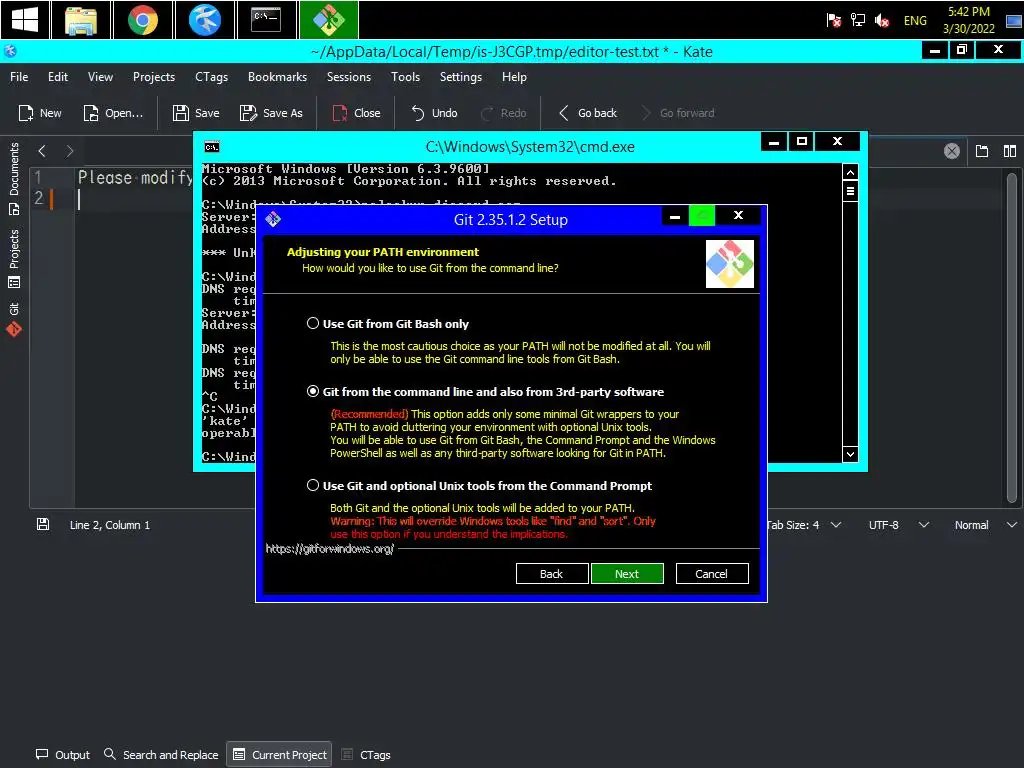The image size is (1024, 768).
Task: Click the network tray icon
Action: coord(857,20)
